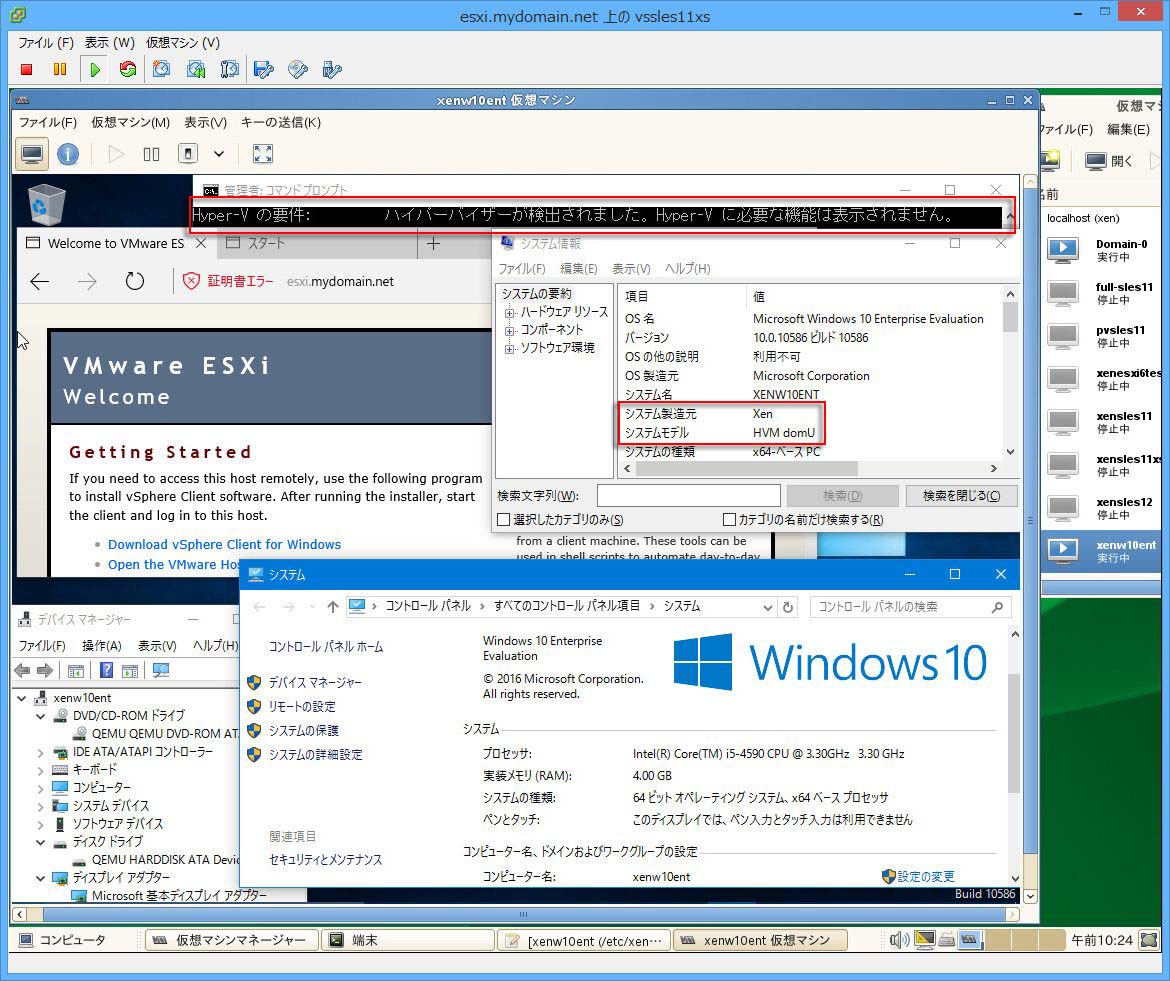Click the コンピュータ button in the bottom panel

tap(63, 940)
